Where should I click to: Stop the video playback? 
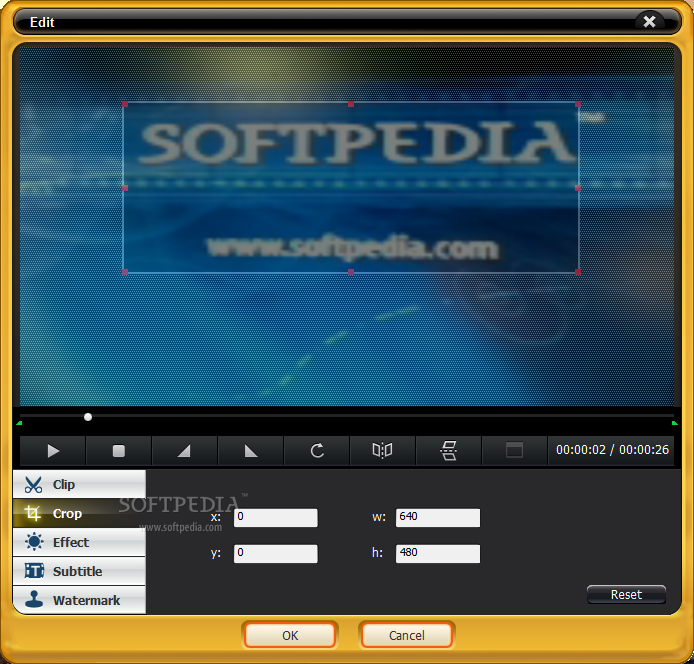[119, 451]
